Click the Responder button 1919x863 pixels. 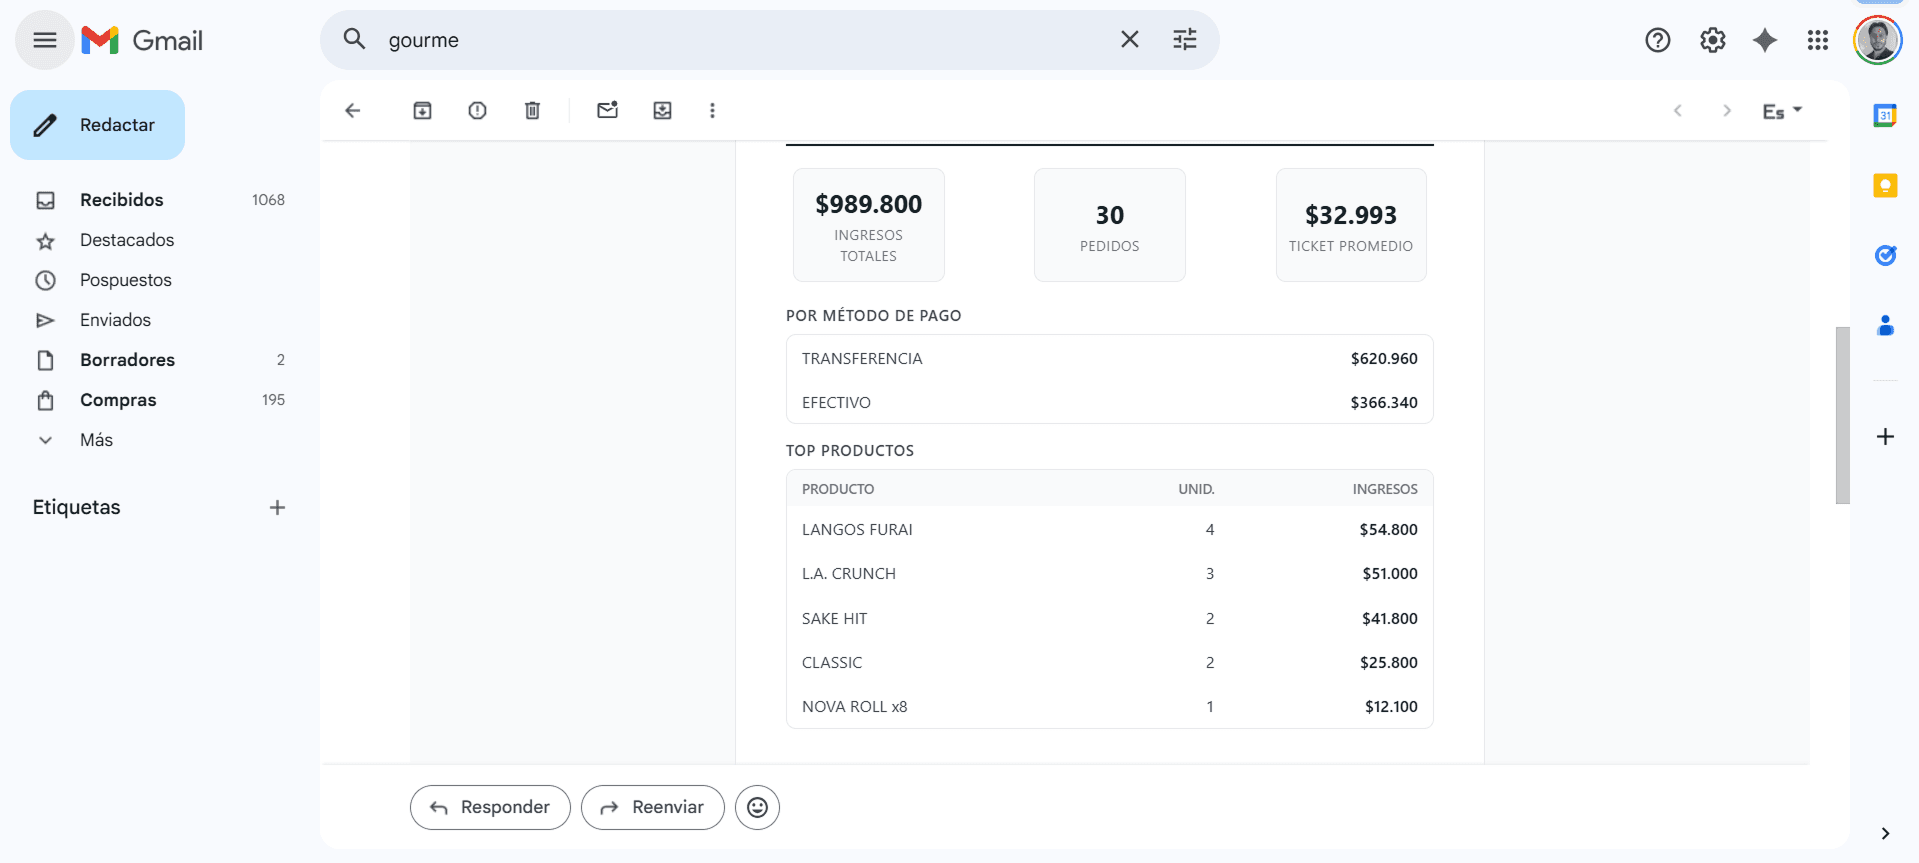pos(490,807)
